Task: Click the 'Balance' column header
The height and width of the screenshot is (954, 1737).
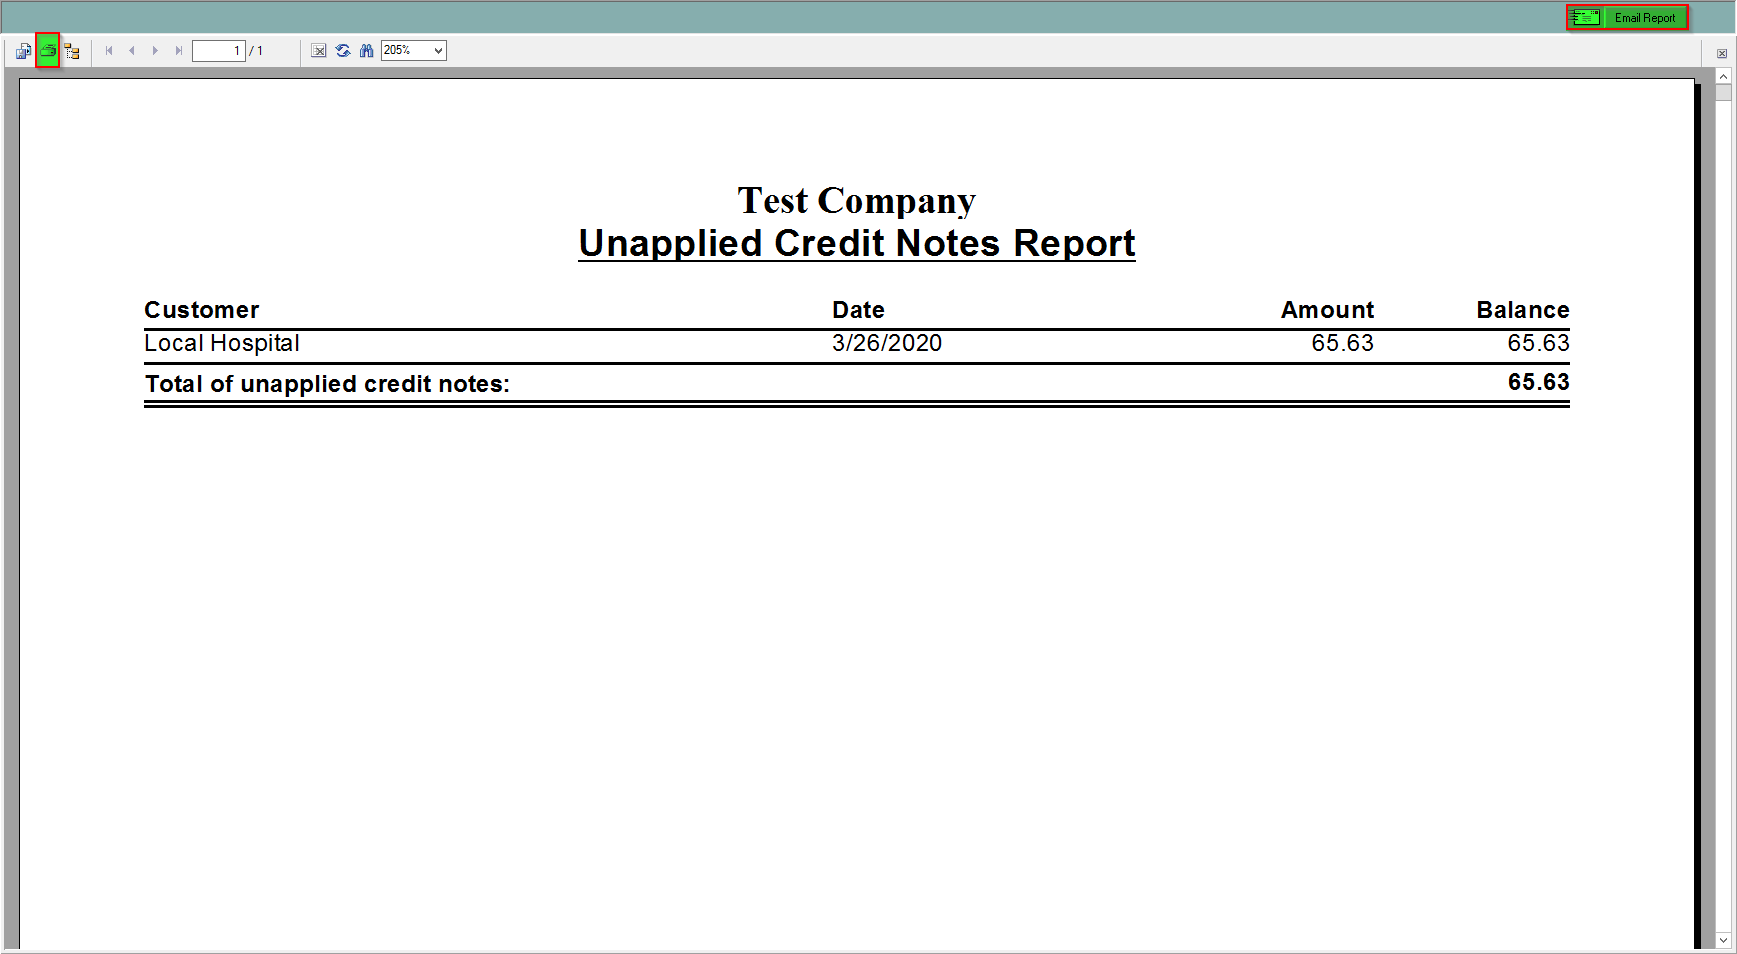Action: (1523, 310)
